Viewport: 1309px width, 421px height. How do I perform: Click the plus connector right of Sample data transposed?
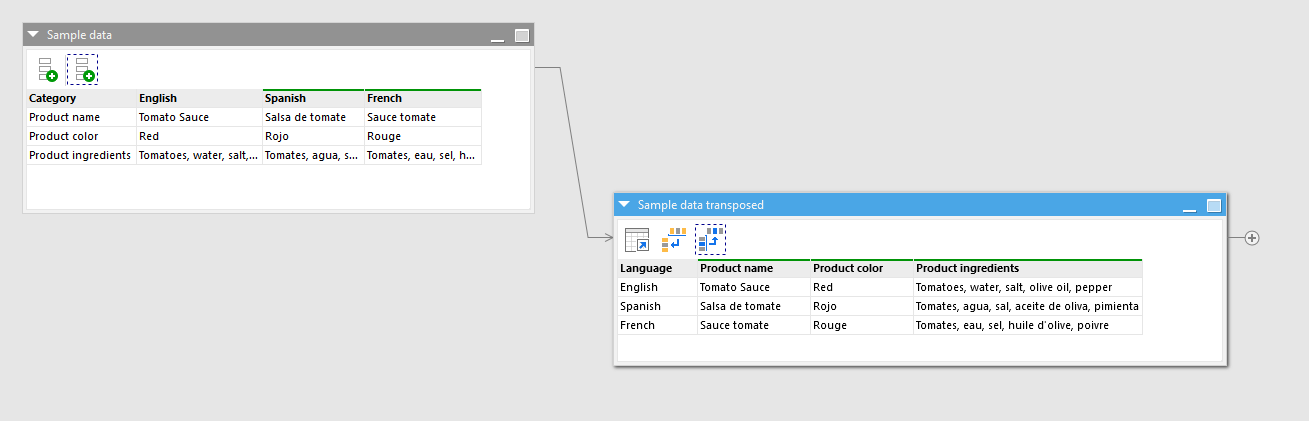coord(1251,238)
